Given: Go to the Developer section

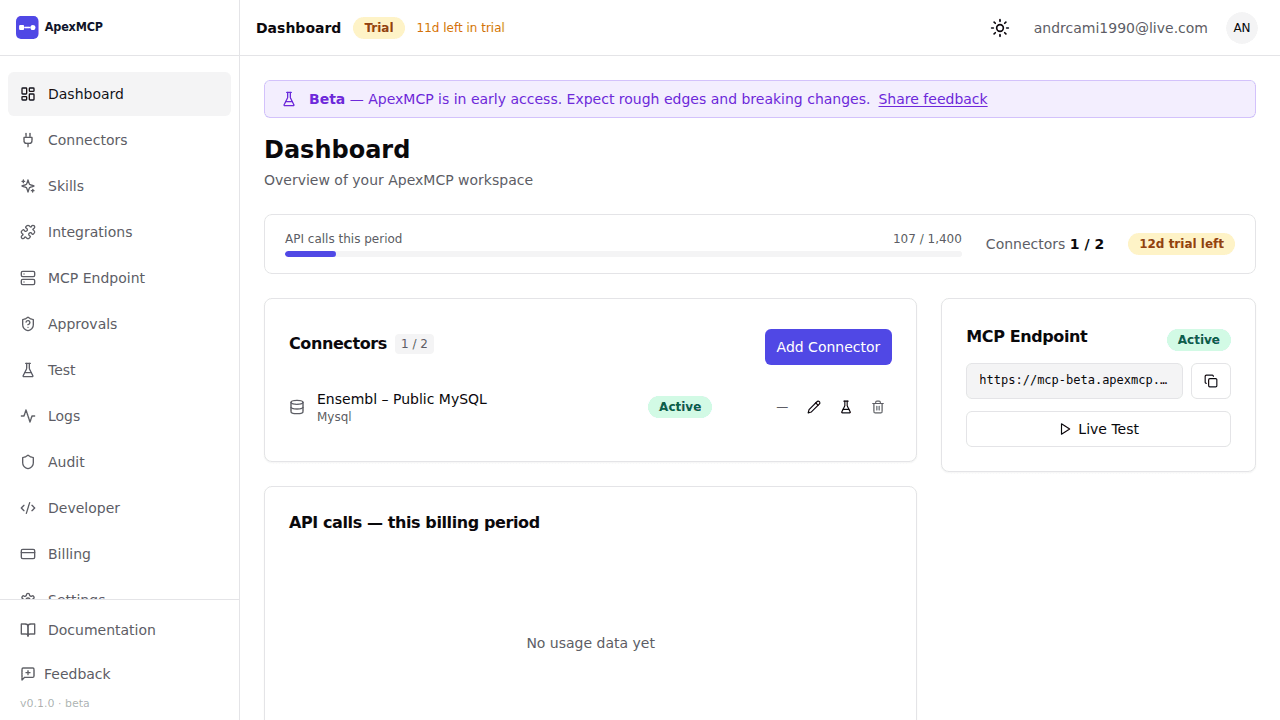Looking at the screenshot, I should 119,508.
